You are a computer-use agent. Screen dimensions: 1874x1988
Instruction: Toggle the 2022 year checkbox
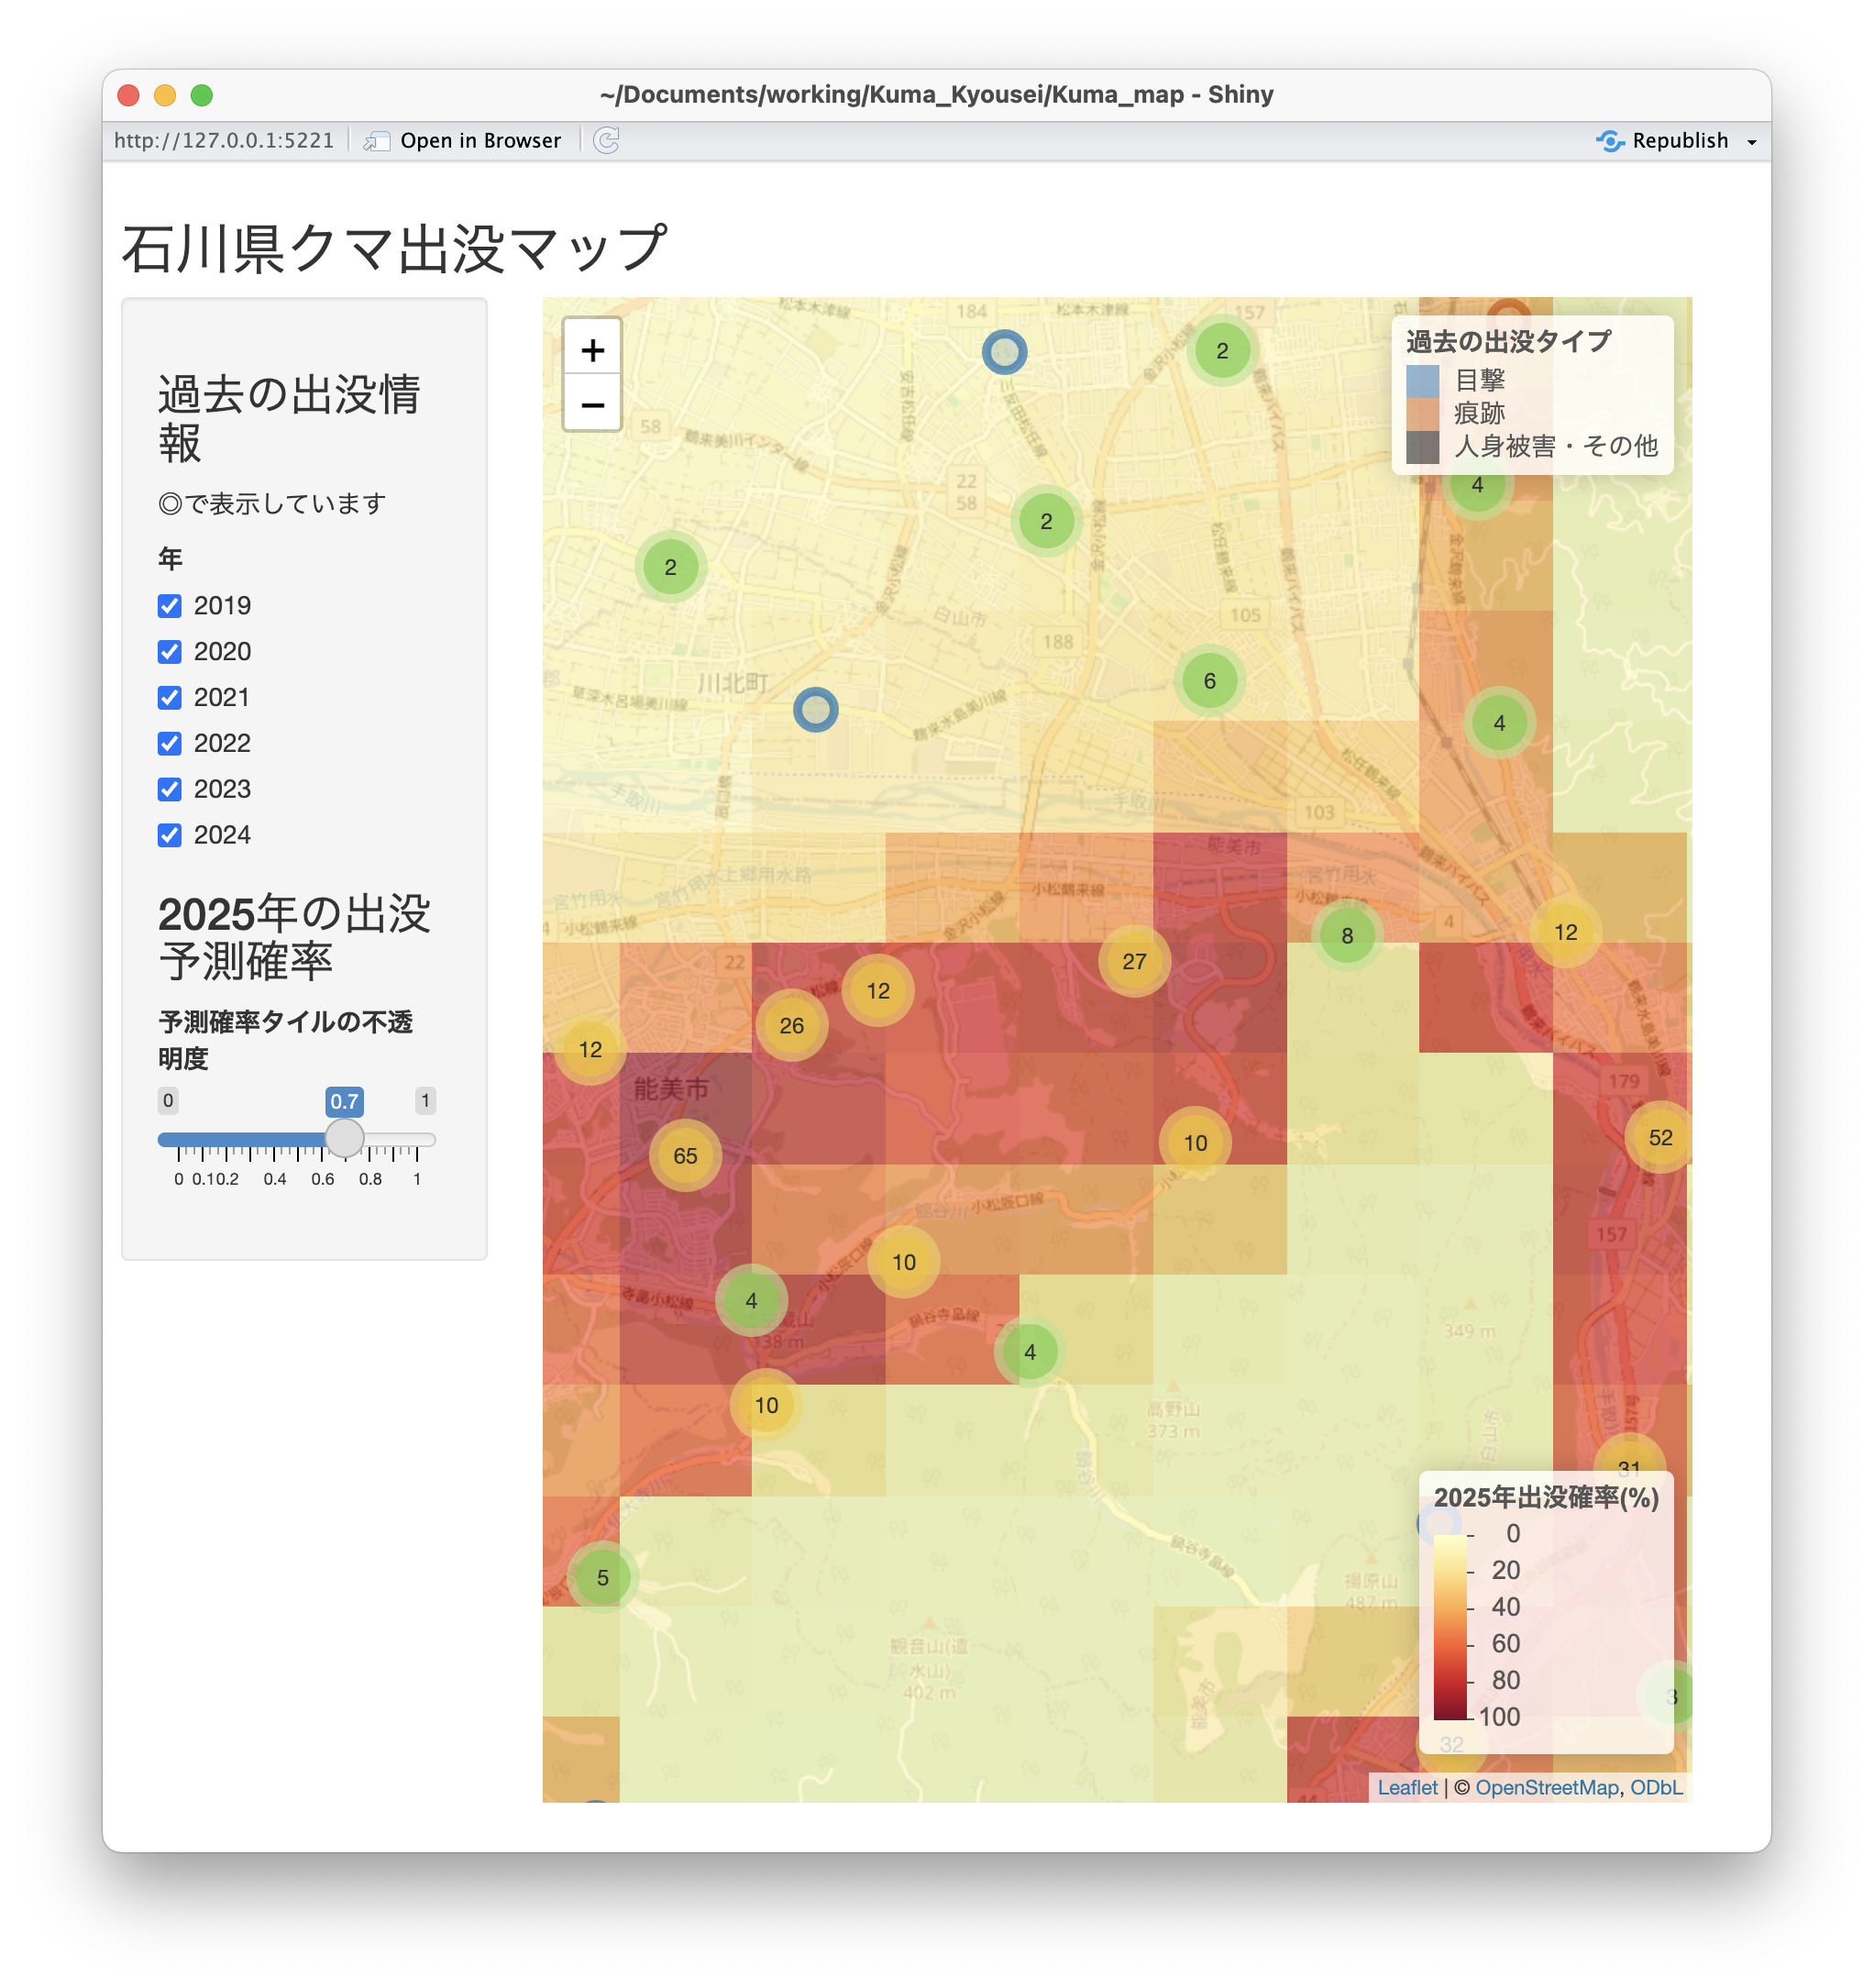[170, 743]
